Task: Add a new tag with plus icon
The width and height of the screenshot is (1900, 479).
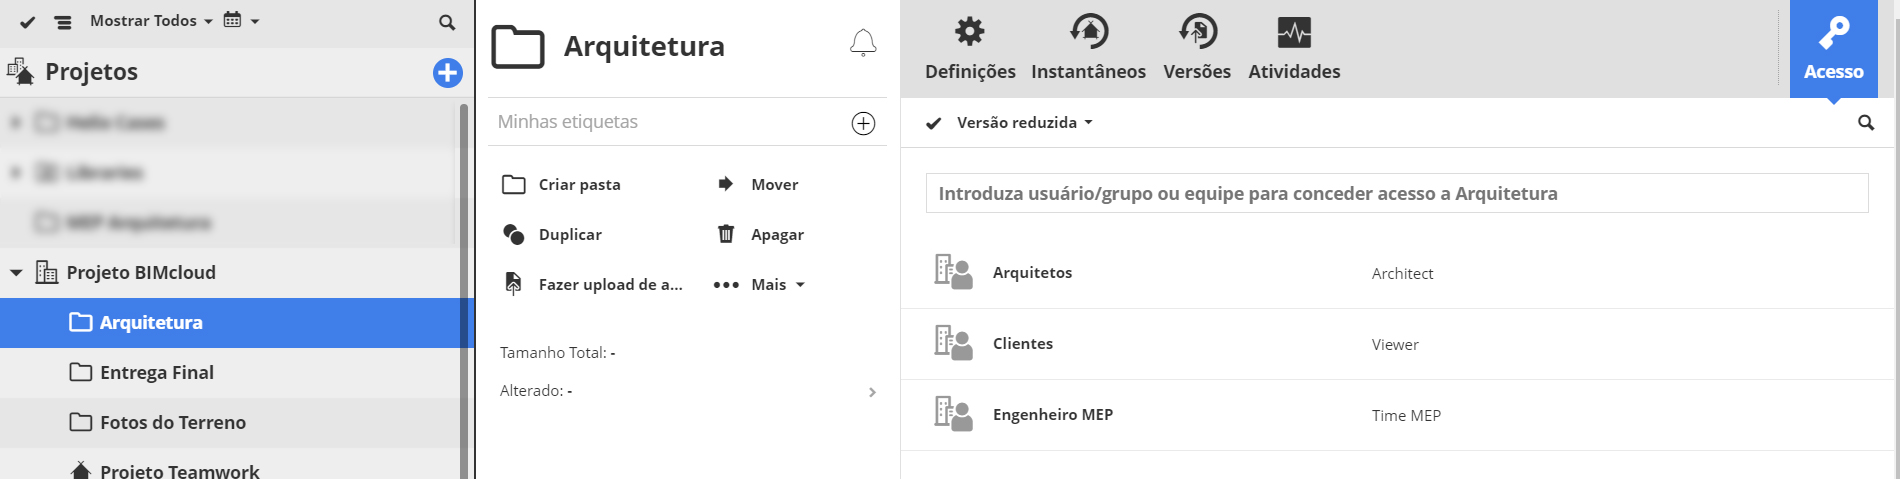Action: pos(863,123)
